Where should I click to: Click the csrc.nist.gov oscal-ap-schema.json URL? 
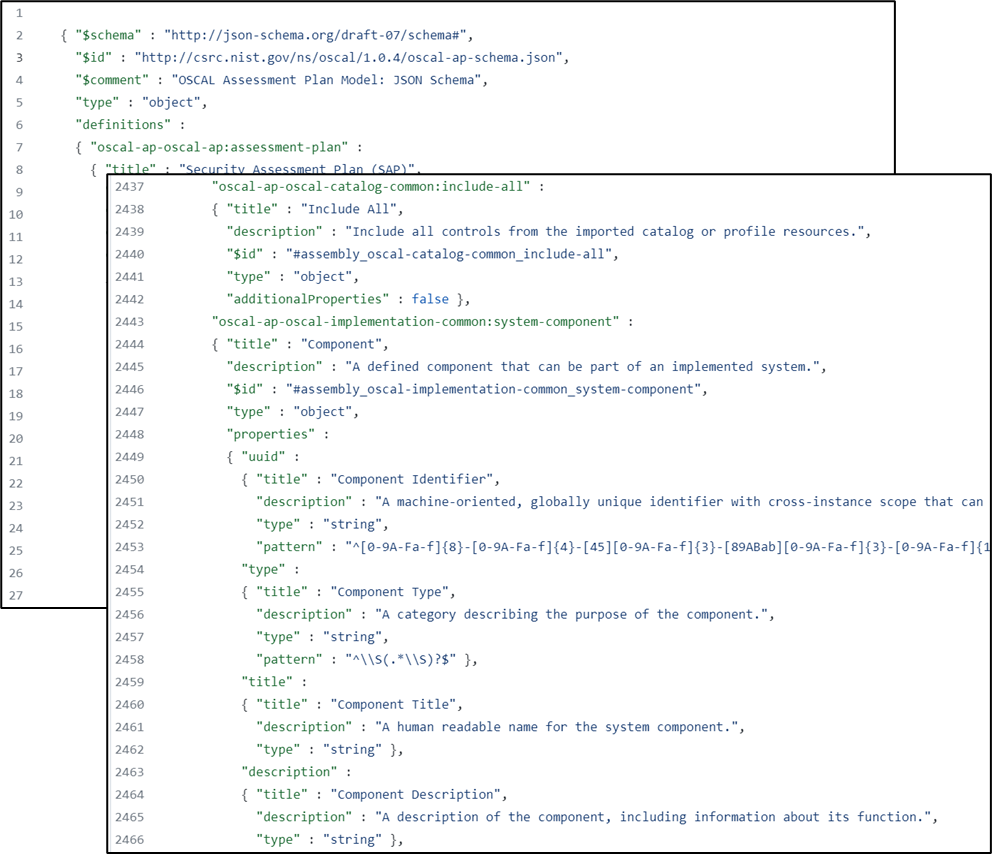point(351,58)
